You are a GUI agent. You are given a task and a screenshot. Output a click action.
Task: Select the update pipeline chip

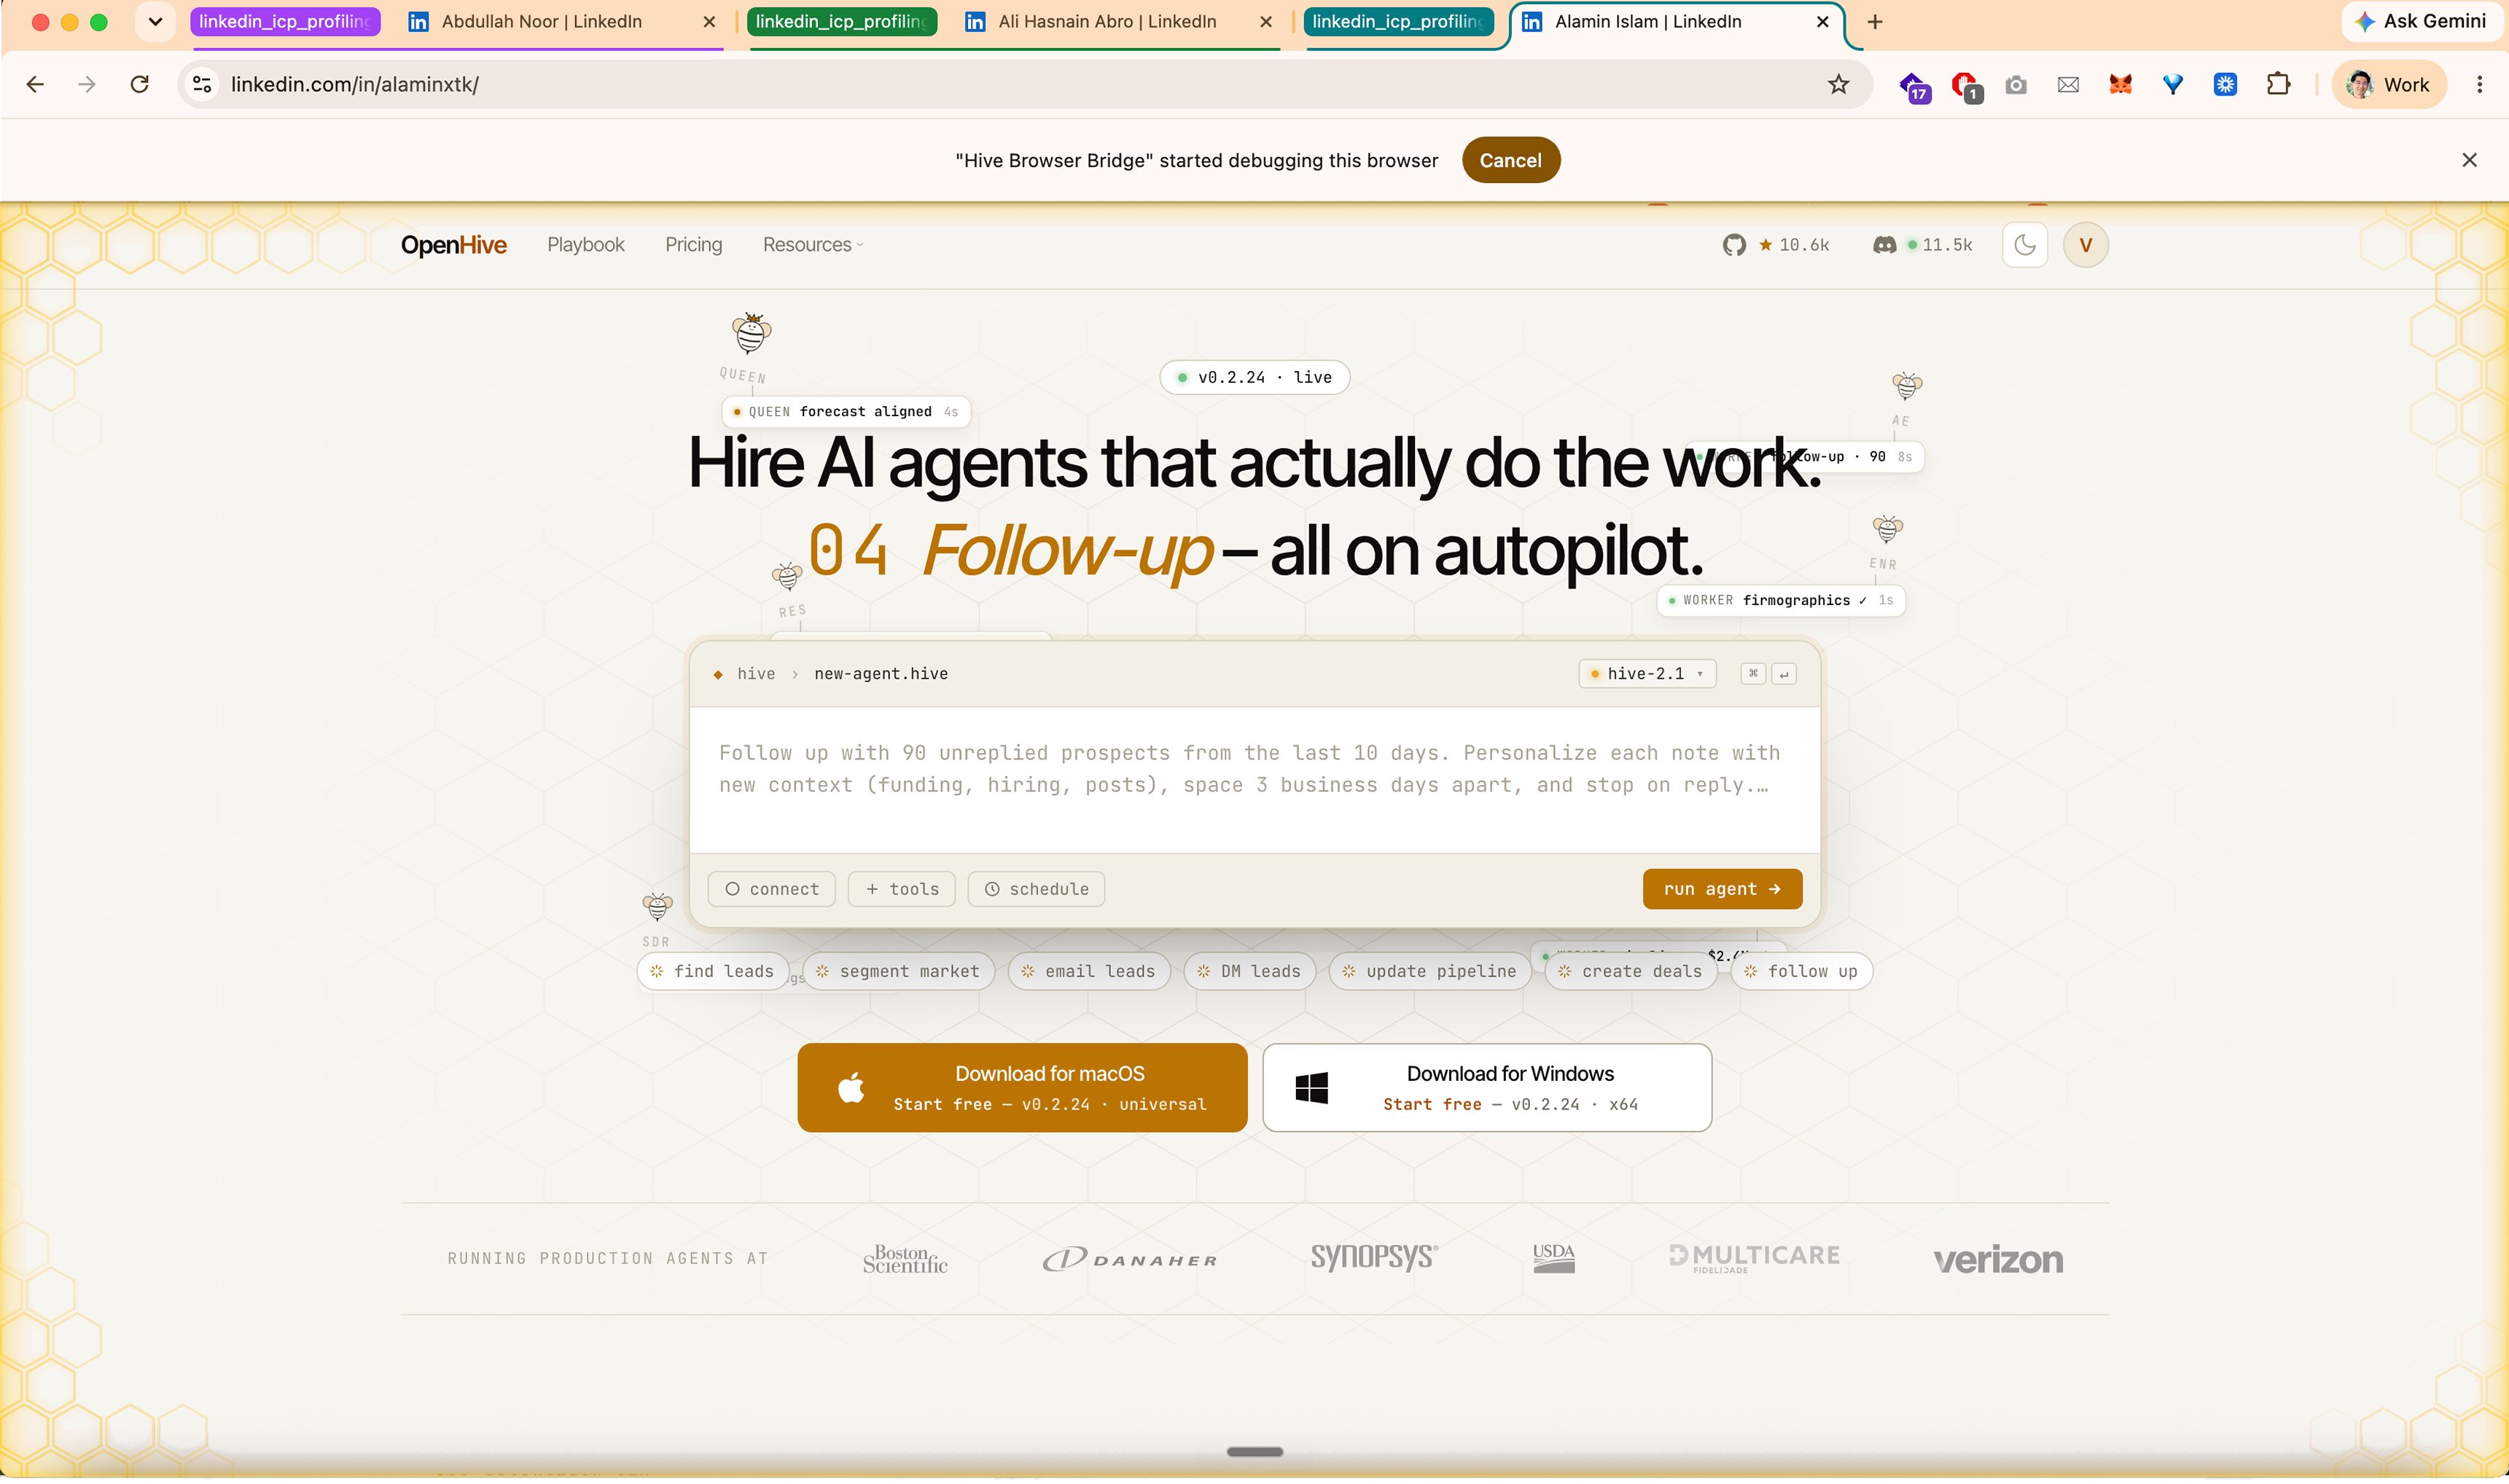click(1430, 971)
